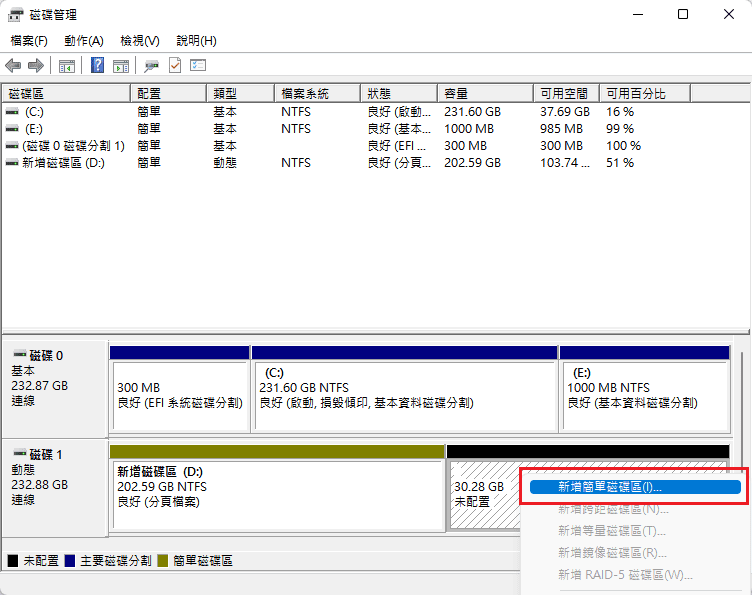Sort by the 狀態 column header
The image size is (752, 595).
click(399, 93)
